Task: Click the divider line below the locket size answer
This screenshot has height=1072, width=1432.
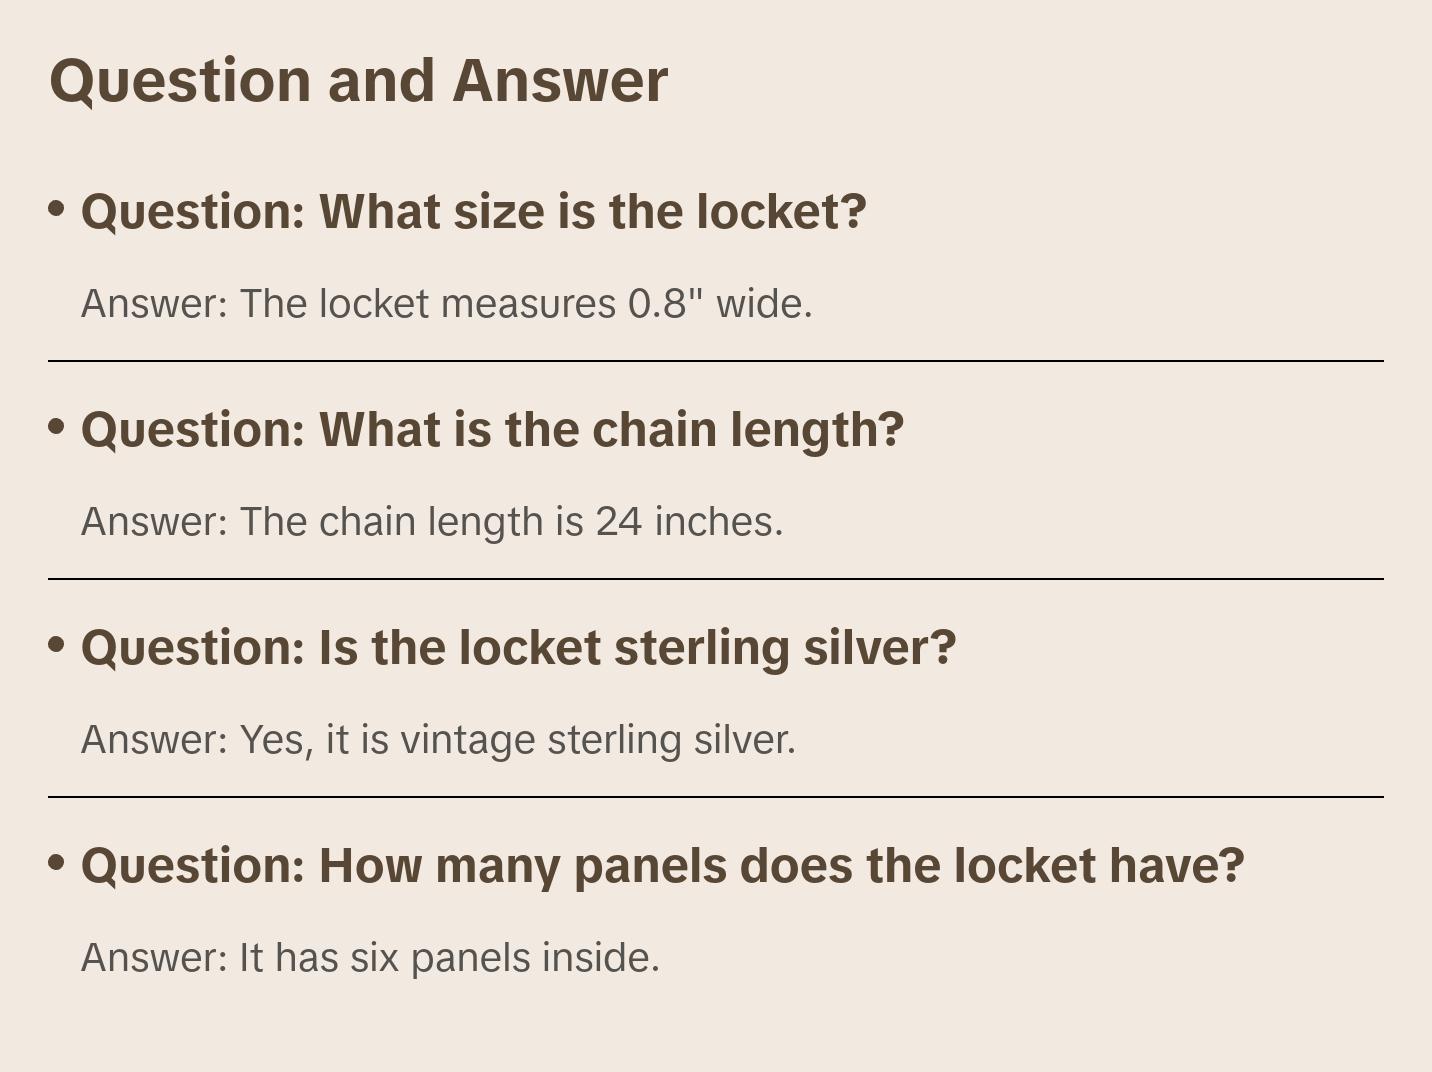Action: coord(716,361)
